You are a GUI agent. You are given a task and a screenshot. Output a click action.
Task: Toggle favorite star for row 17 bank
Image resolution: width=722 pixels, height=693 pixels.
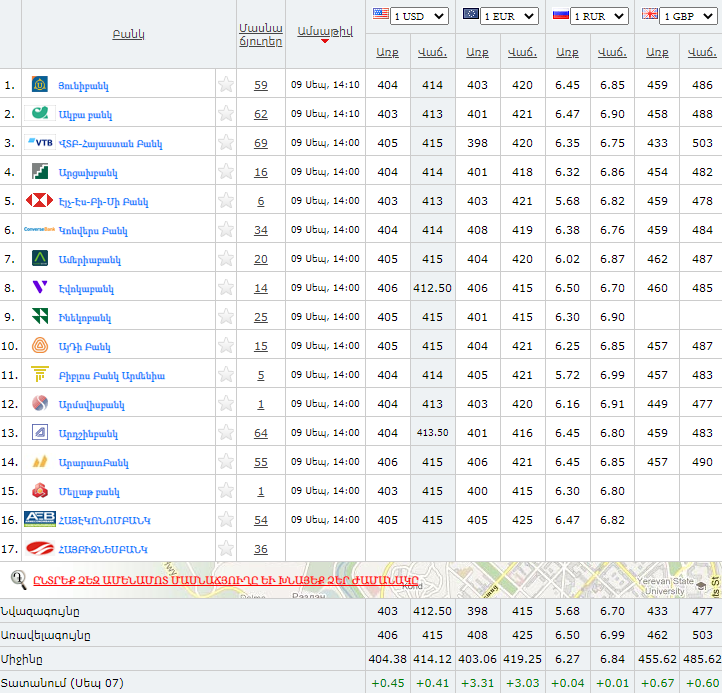226,548
